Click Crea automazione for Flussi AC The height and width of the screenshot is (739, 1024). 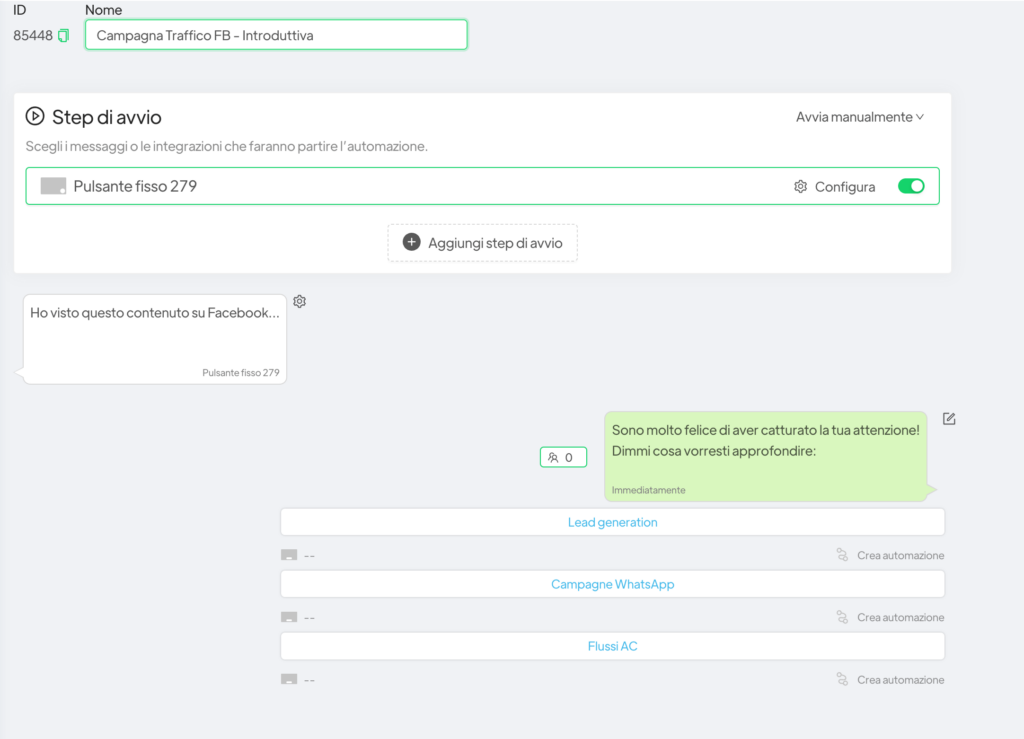click(x=901, y=680)
